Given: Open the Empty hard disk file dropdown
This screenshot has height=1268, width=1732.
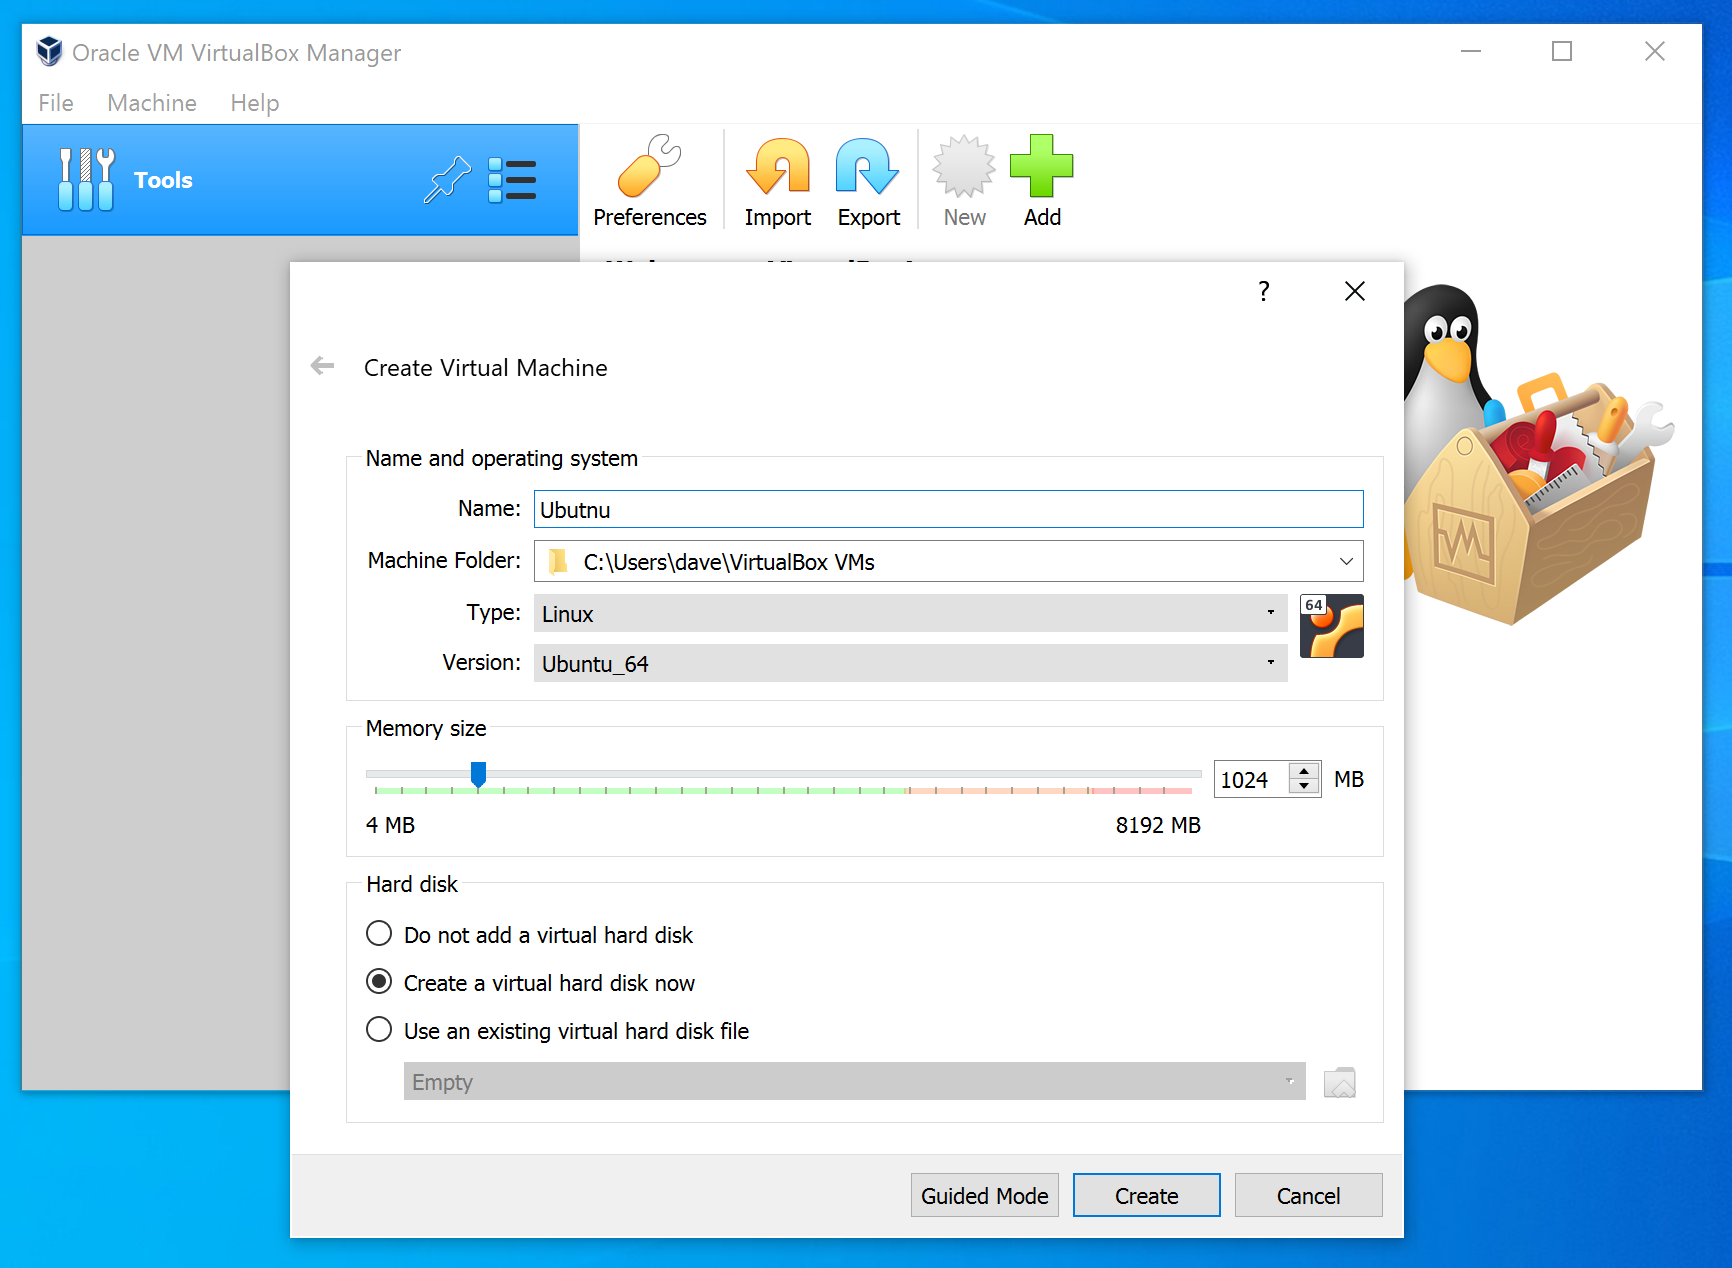Looking at the screenshot, I should click(854, 1081).
